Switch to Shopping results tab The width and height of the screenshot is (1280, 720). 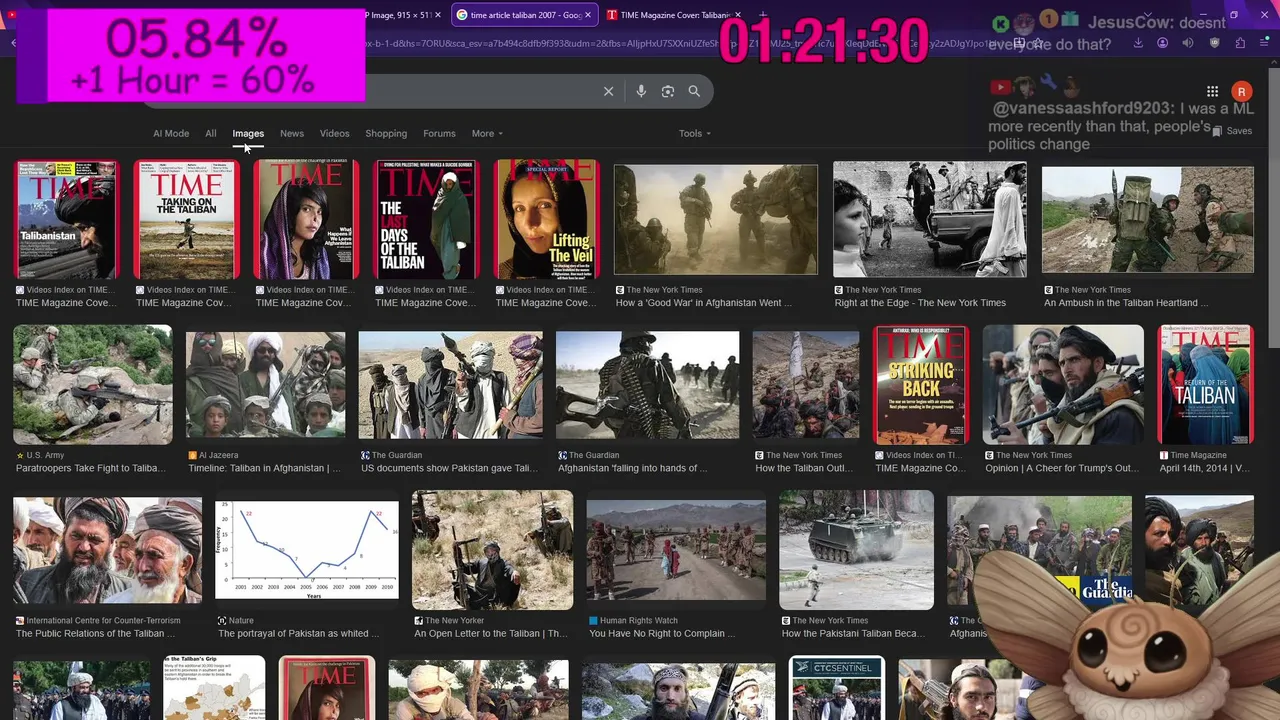[x=386, y=133]
